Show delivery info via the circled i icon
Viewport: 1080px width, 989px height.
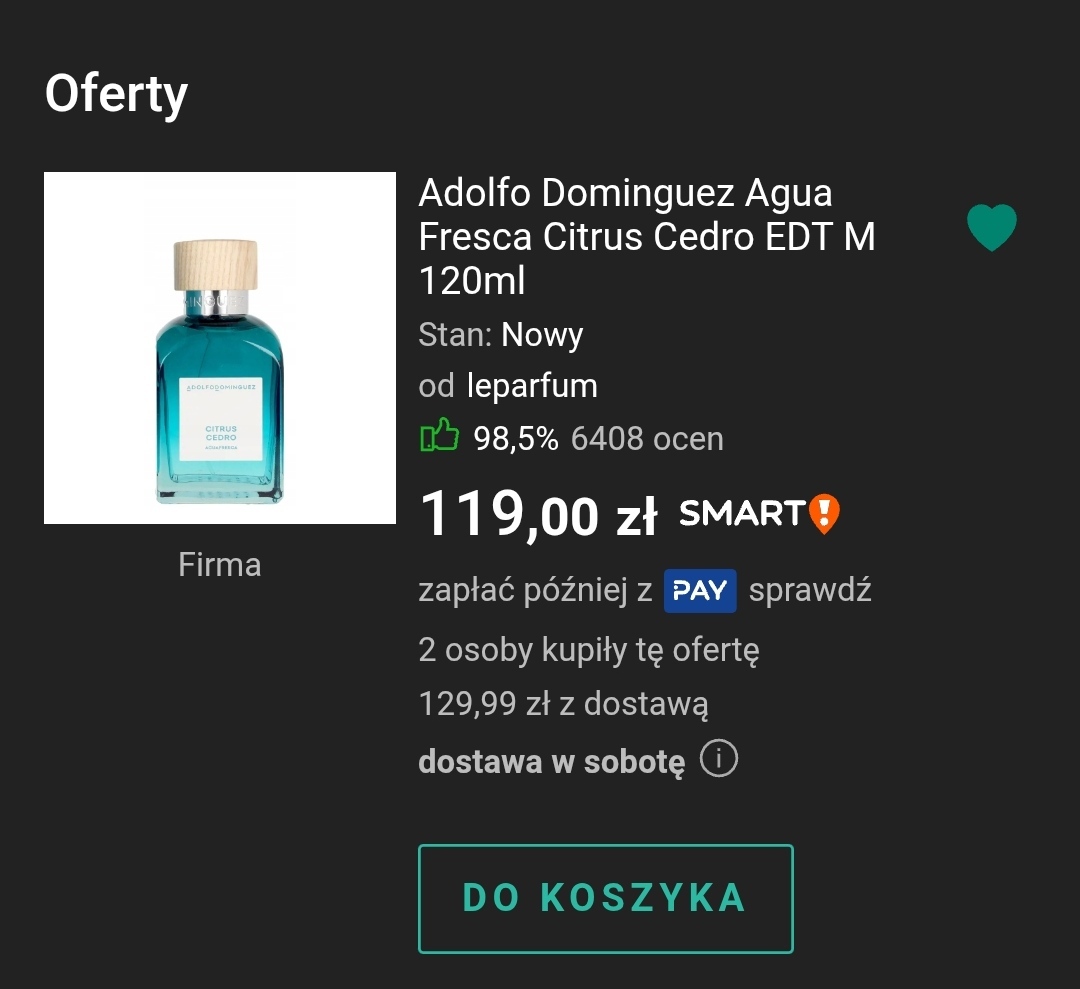(x=718, y=759)
